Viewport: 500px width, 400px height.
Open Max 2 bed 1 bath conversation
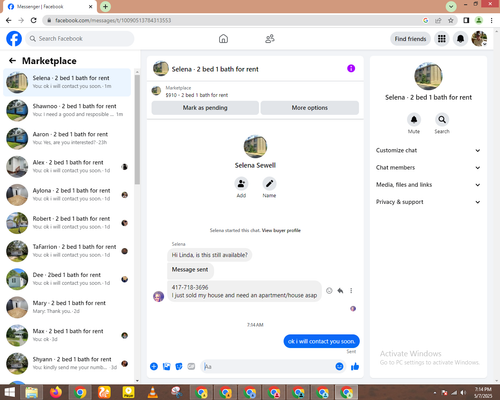67,335
